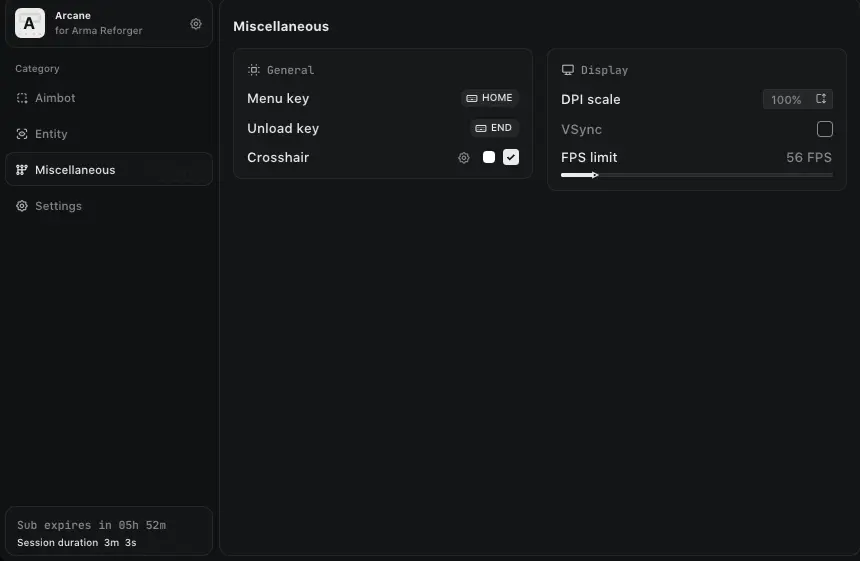Screen dimensions: 860x561
Task: Switch to the Aimbot category
Action: pos(55,98)
